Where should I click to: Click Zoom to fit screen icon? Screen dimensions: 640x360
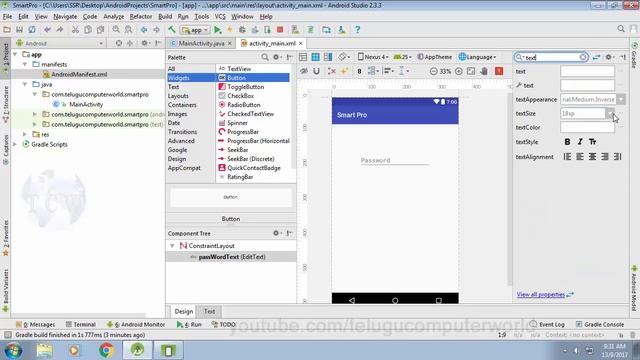click(471, 71)
